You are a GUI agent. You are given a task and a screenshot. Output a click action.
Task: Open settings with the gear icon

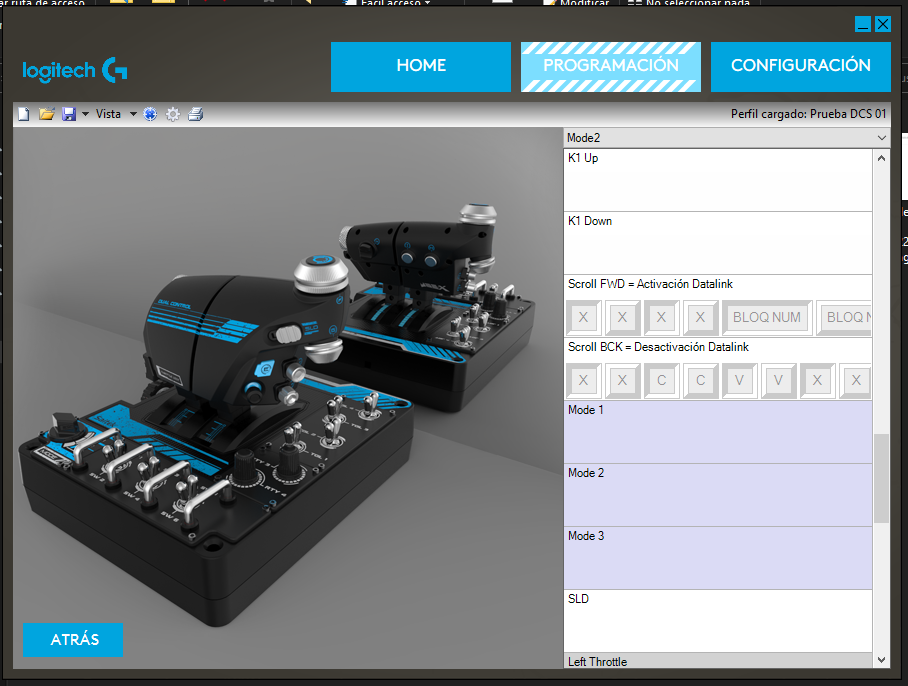click(173, 115)
